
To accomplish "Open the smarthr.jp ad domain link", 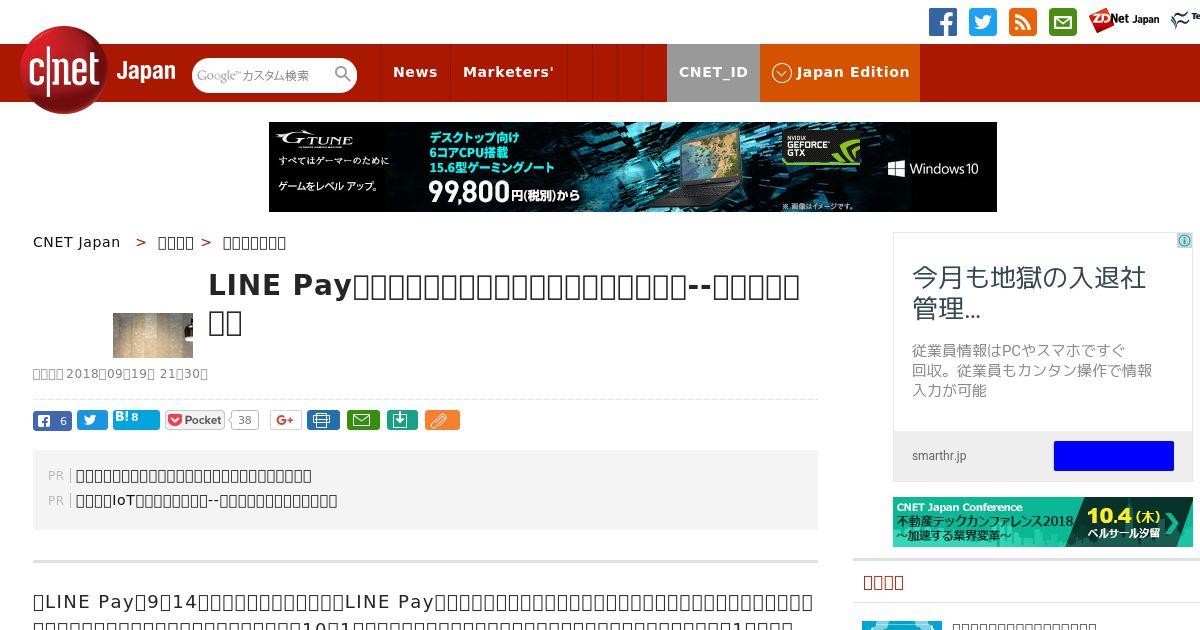I will click(x=939, y=456).
